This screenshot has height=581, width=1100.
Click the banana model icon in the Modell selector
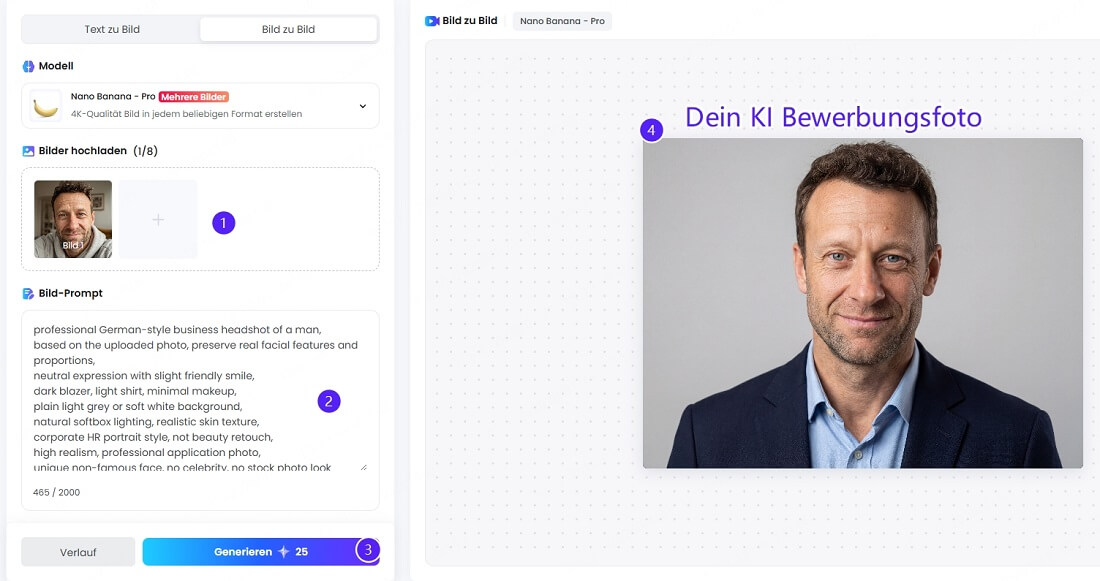(46, 105)
